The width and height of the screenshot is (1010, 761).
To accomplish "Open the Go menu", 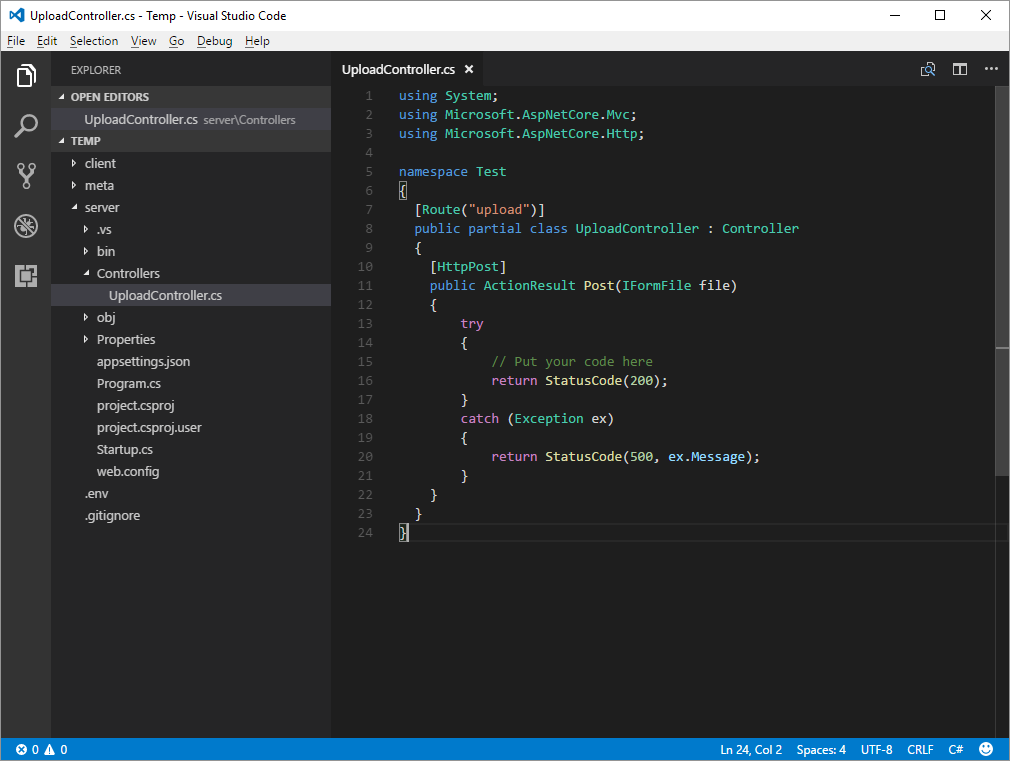I will pos(176,41).
